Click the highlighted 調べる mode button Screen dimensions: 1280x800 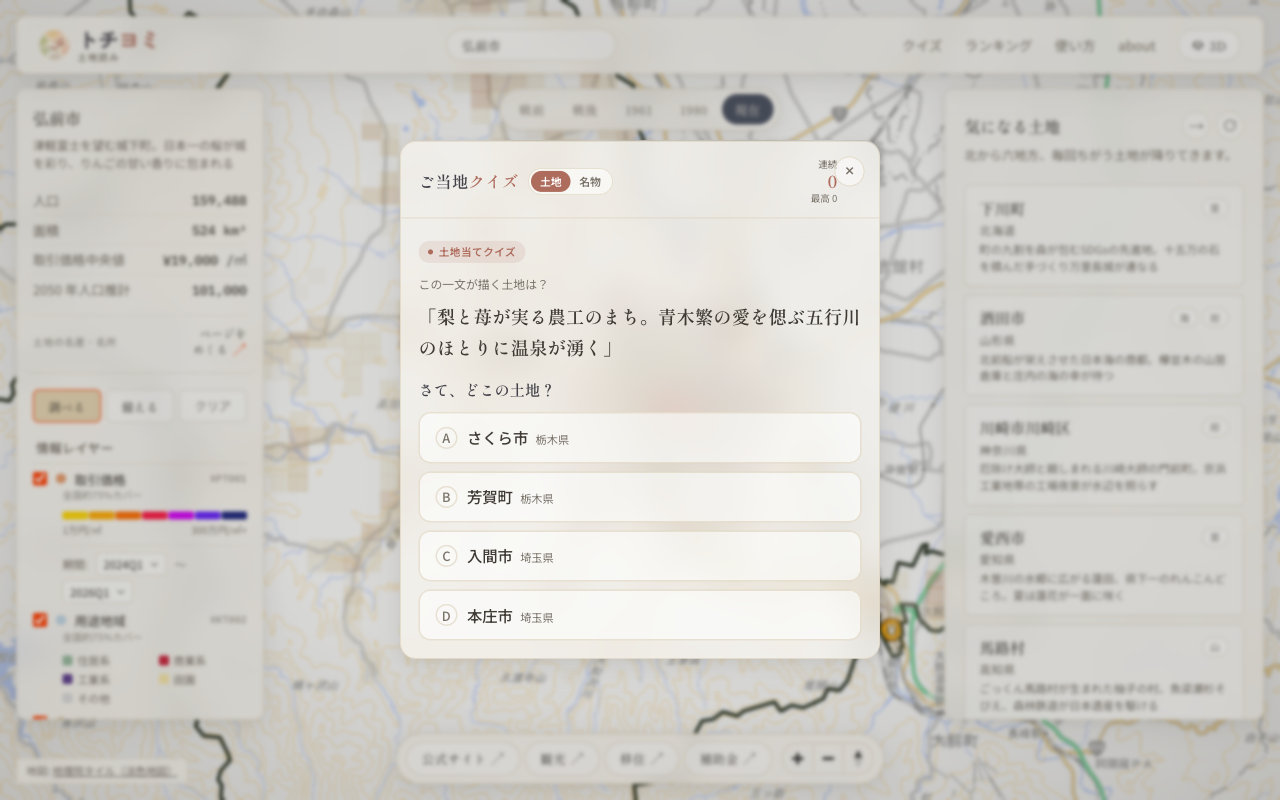67,406
